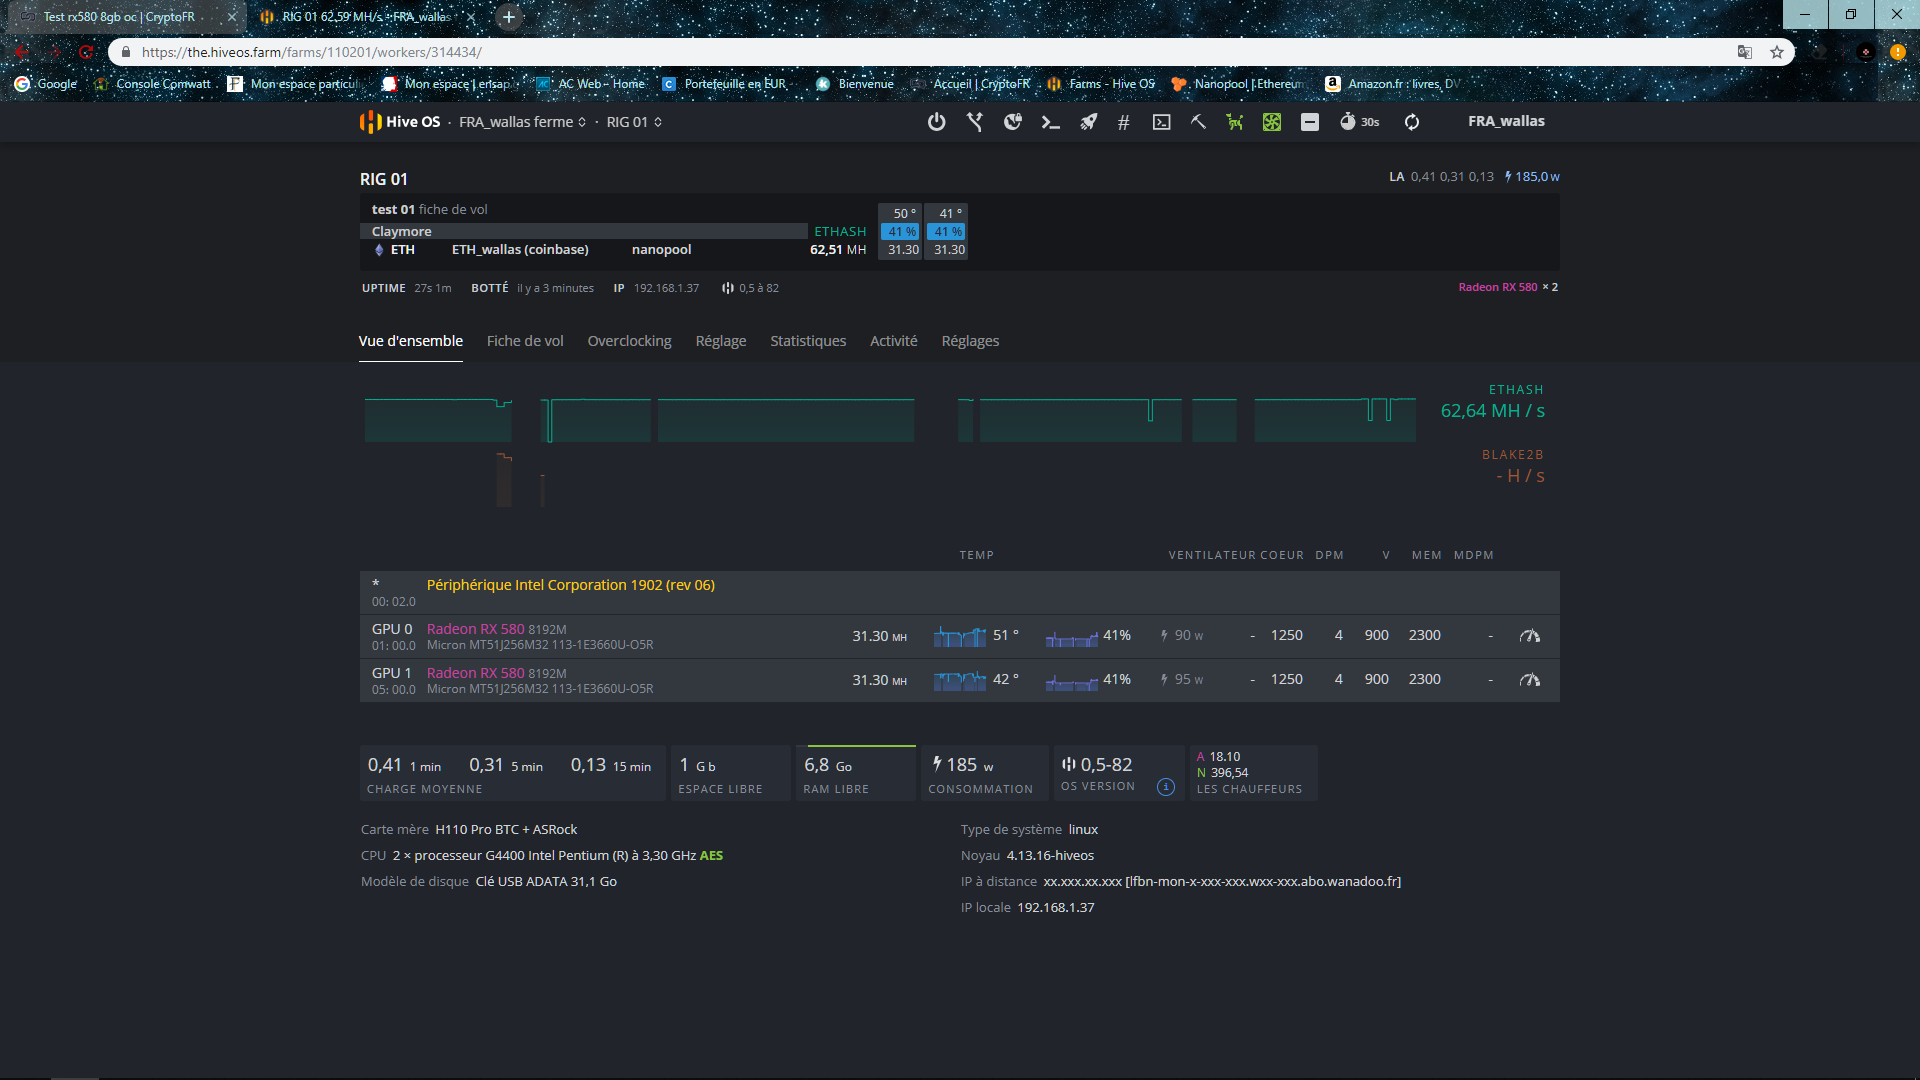Click the Radeon RX 580 × 2 summary label

(1508, 287)
